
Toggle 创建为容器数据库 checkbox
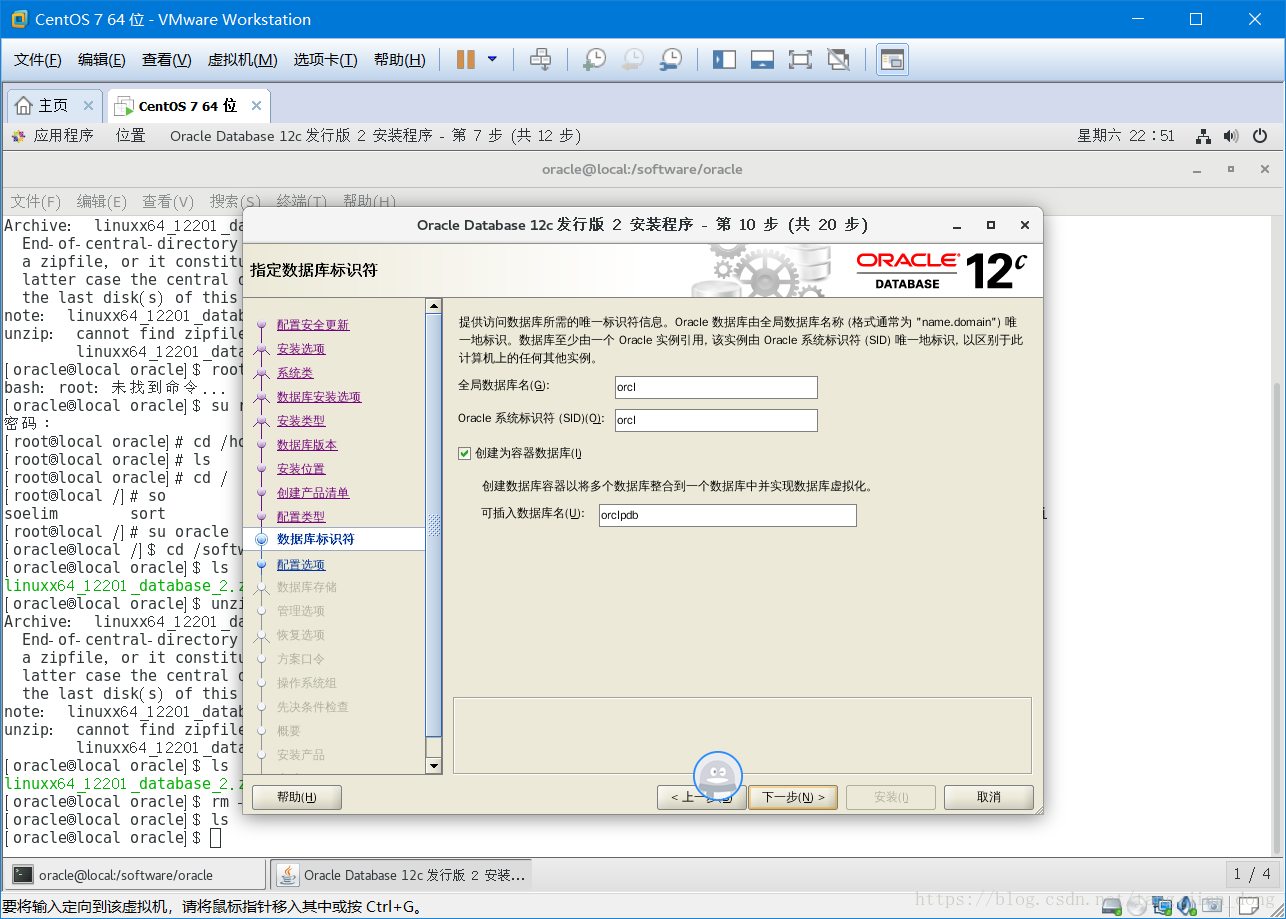pyautogui.click(x=464, y=453)
